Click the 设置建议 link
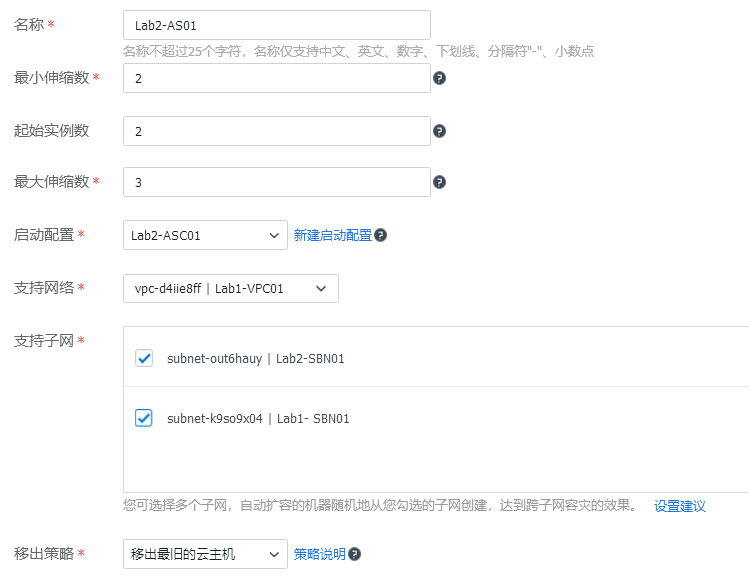The image size is (749, 579). tap(680, 506)
